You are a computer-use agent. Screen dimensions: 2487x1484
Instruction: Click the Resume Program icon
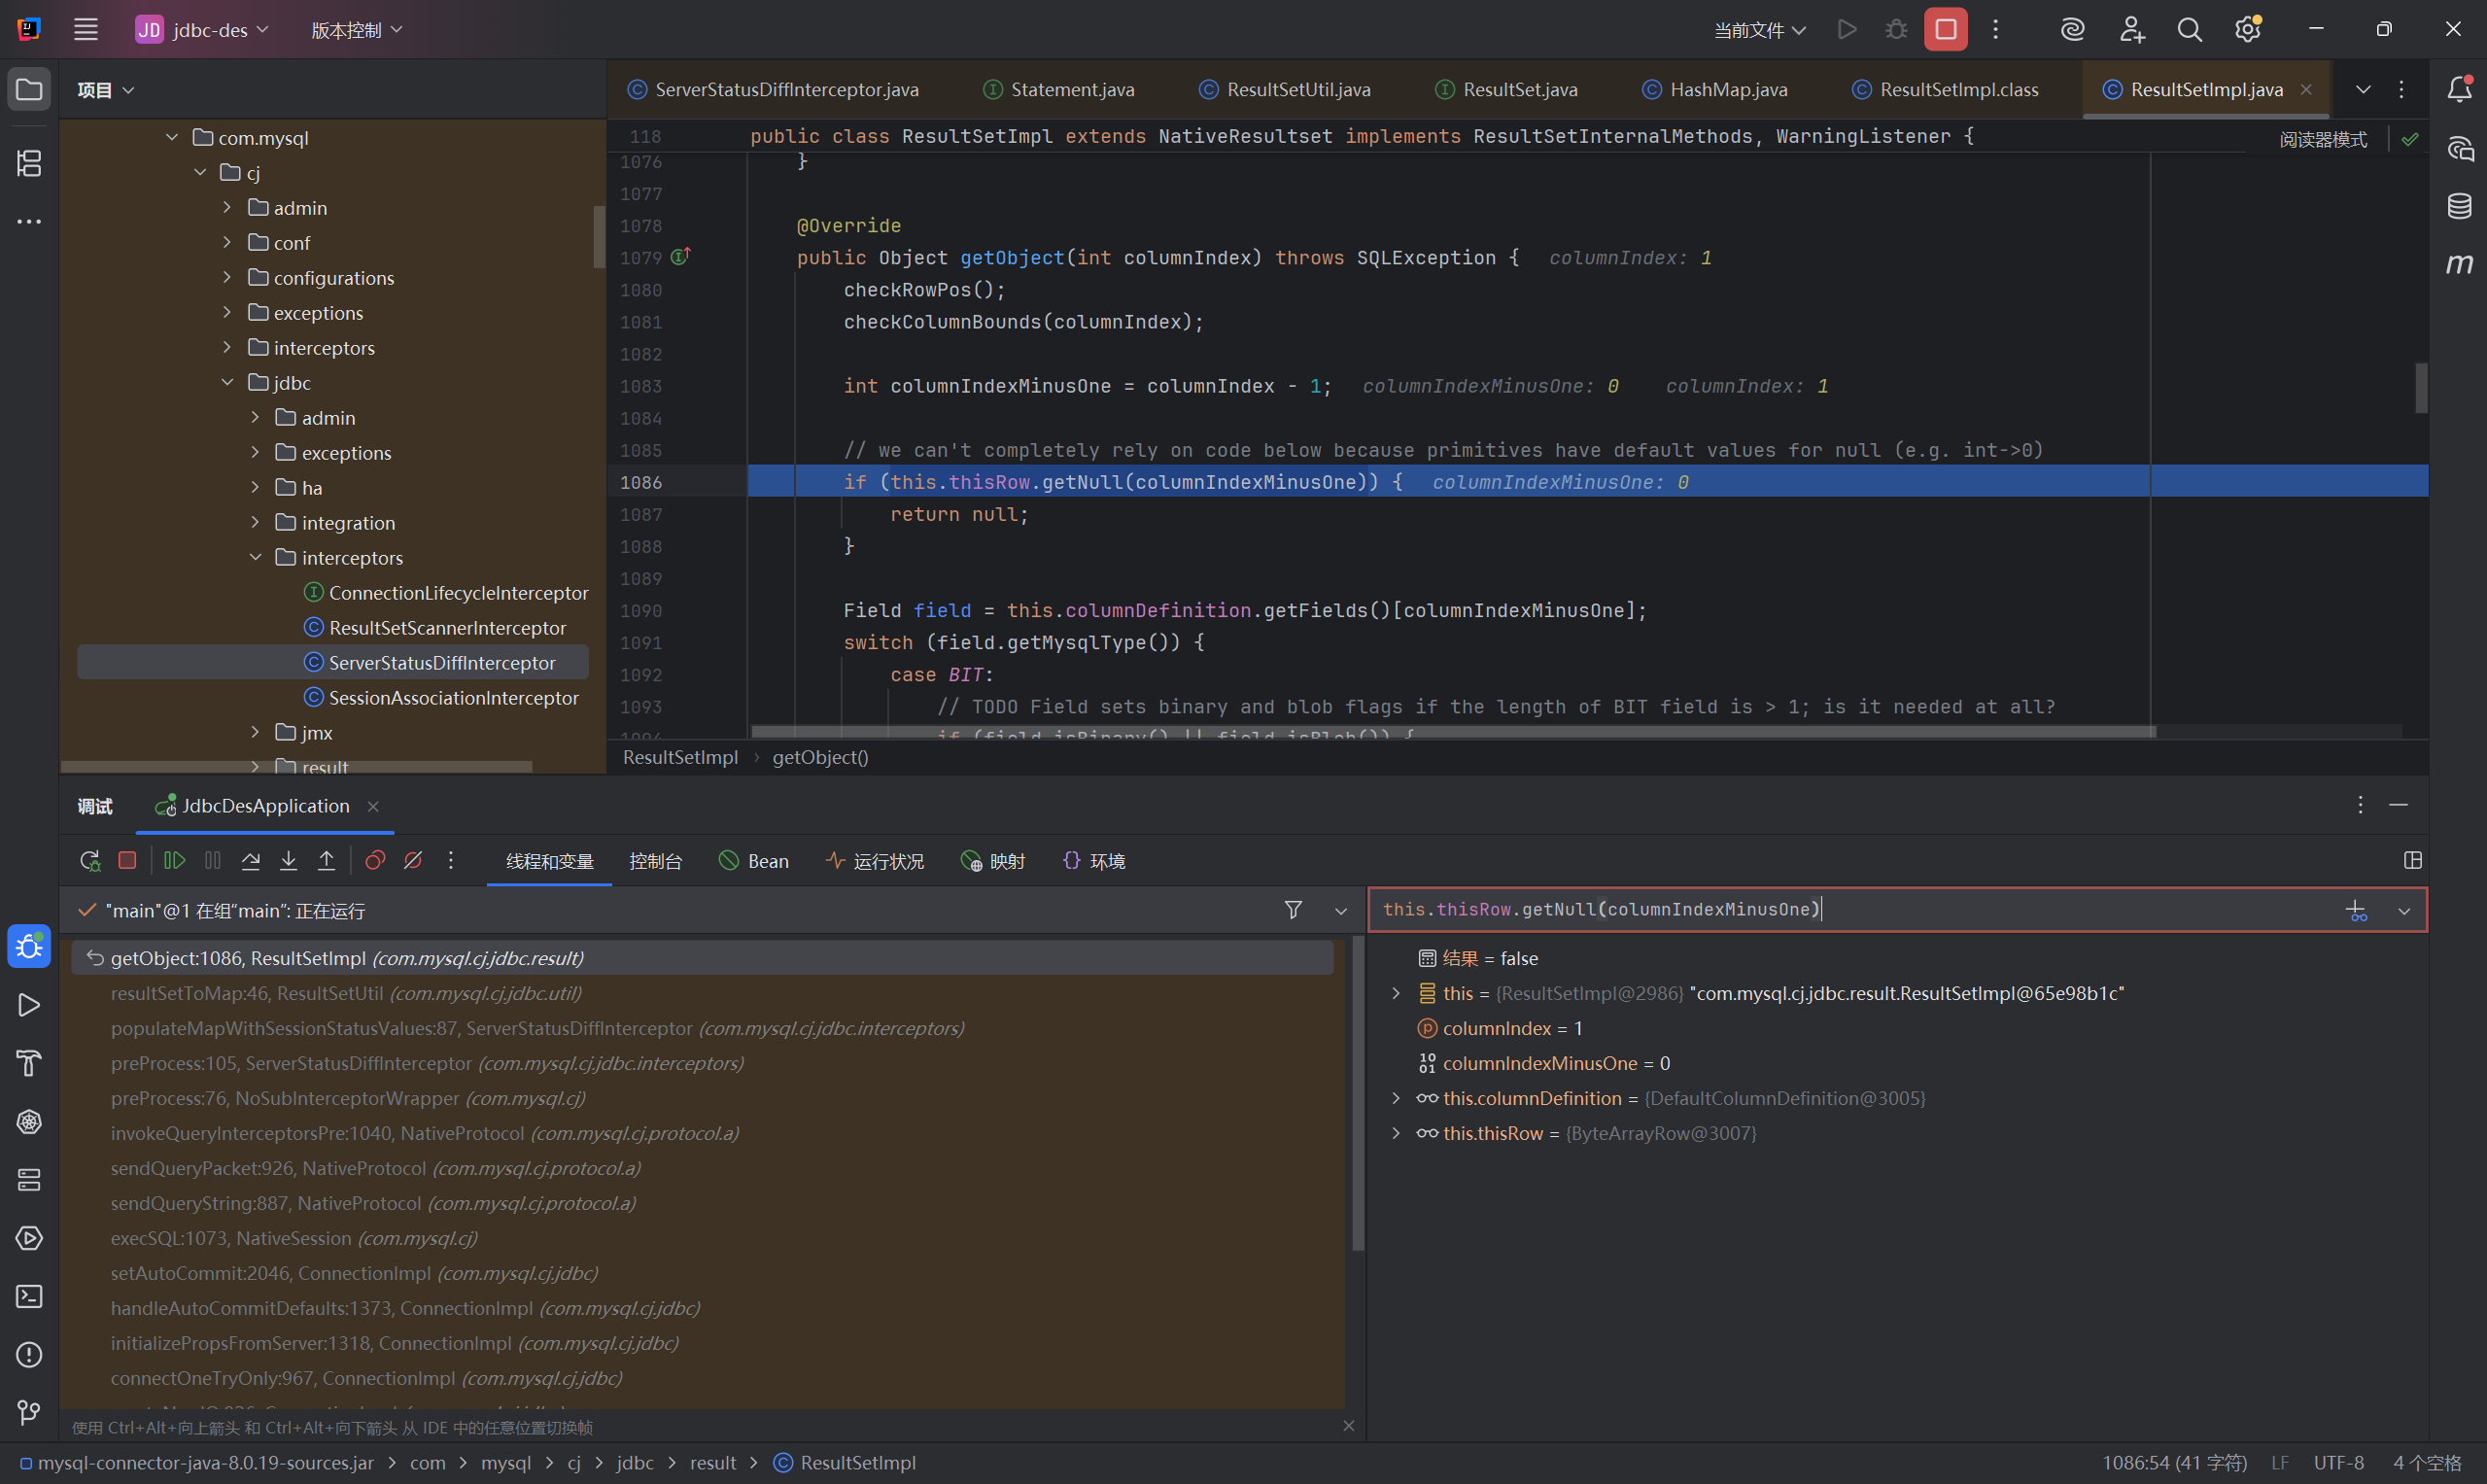click(x=174, y=860)
